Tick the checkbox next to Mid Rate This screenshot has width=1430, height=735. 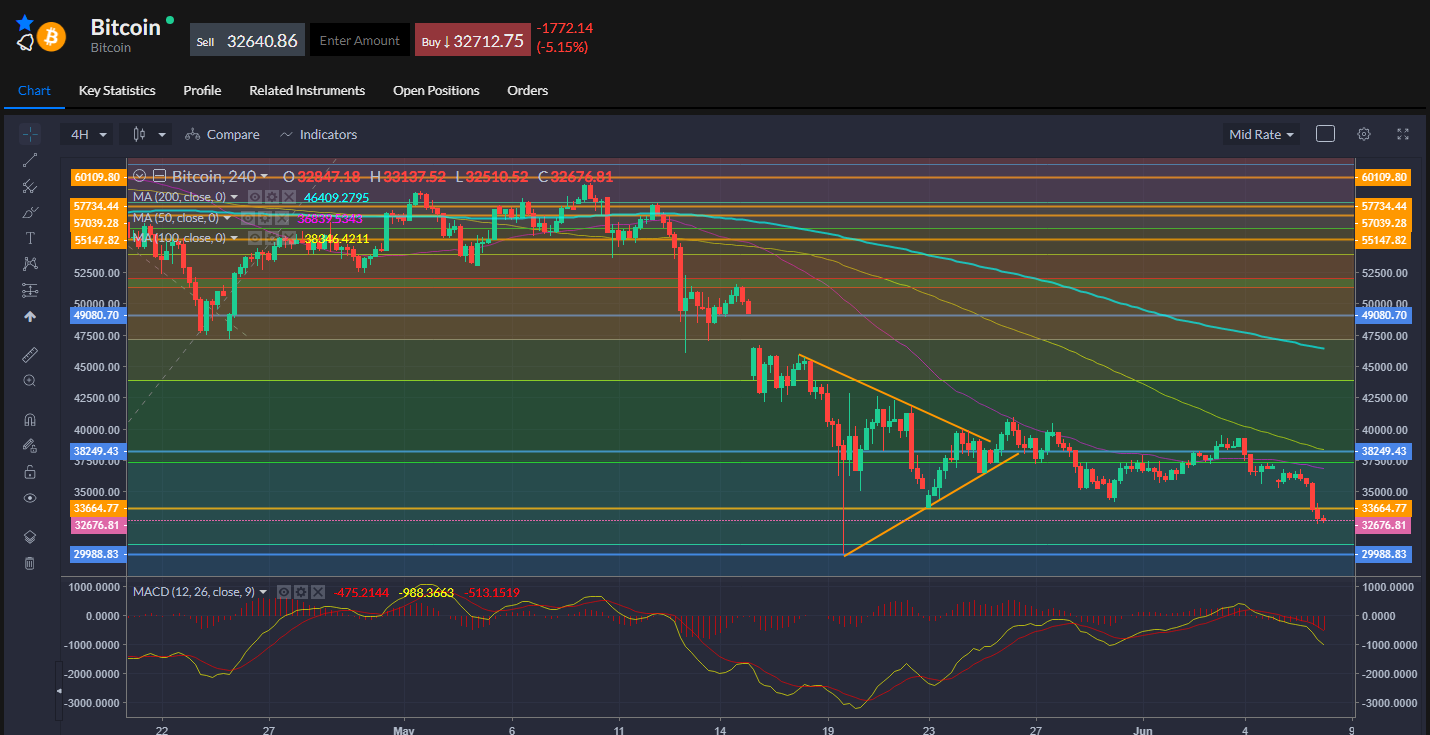click(1325, 134)
